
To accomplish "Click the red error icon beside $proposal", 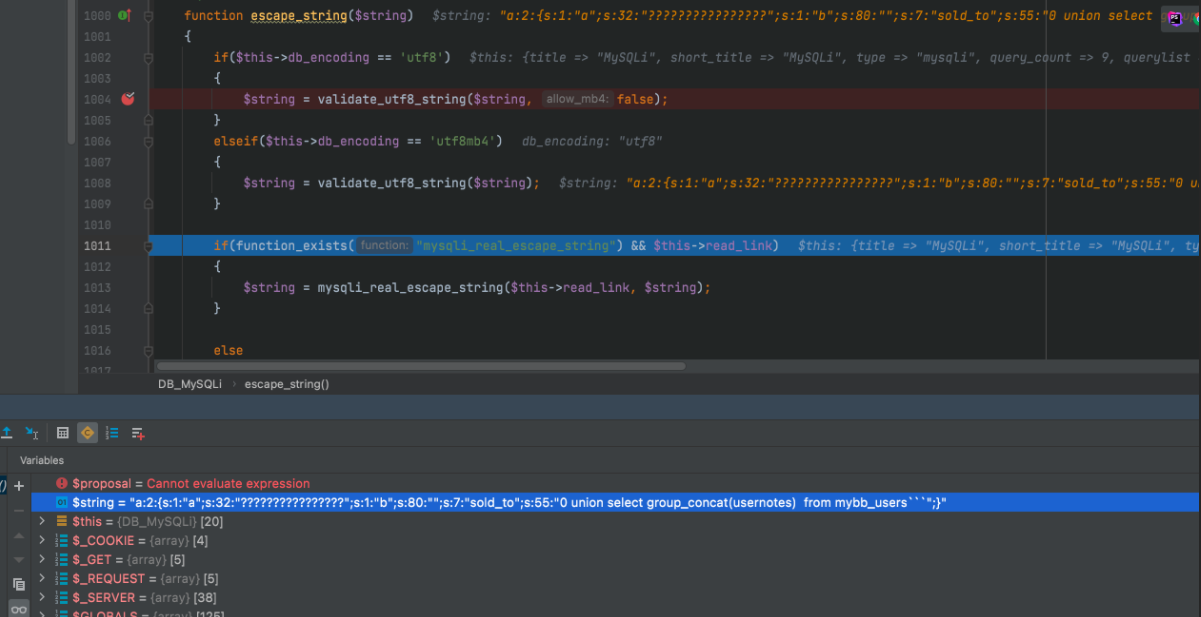I will point(62,483).
